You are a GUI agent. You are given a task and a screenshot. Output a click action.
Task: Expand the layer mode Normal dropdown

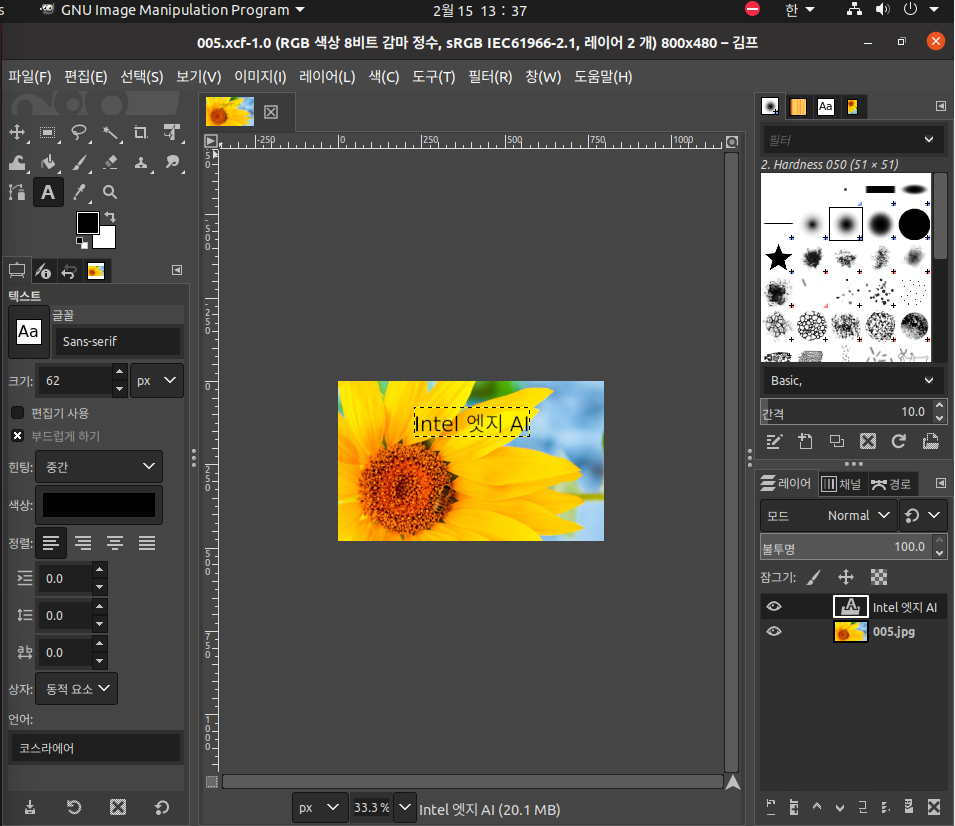(856, 516)
